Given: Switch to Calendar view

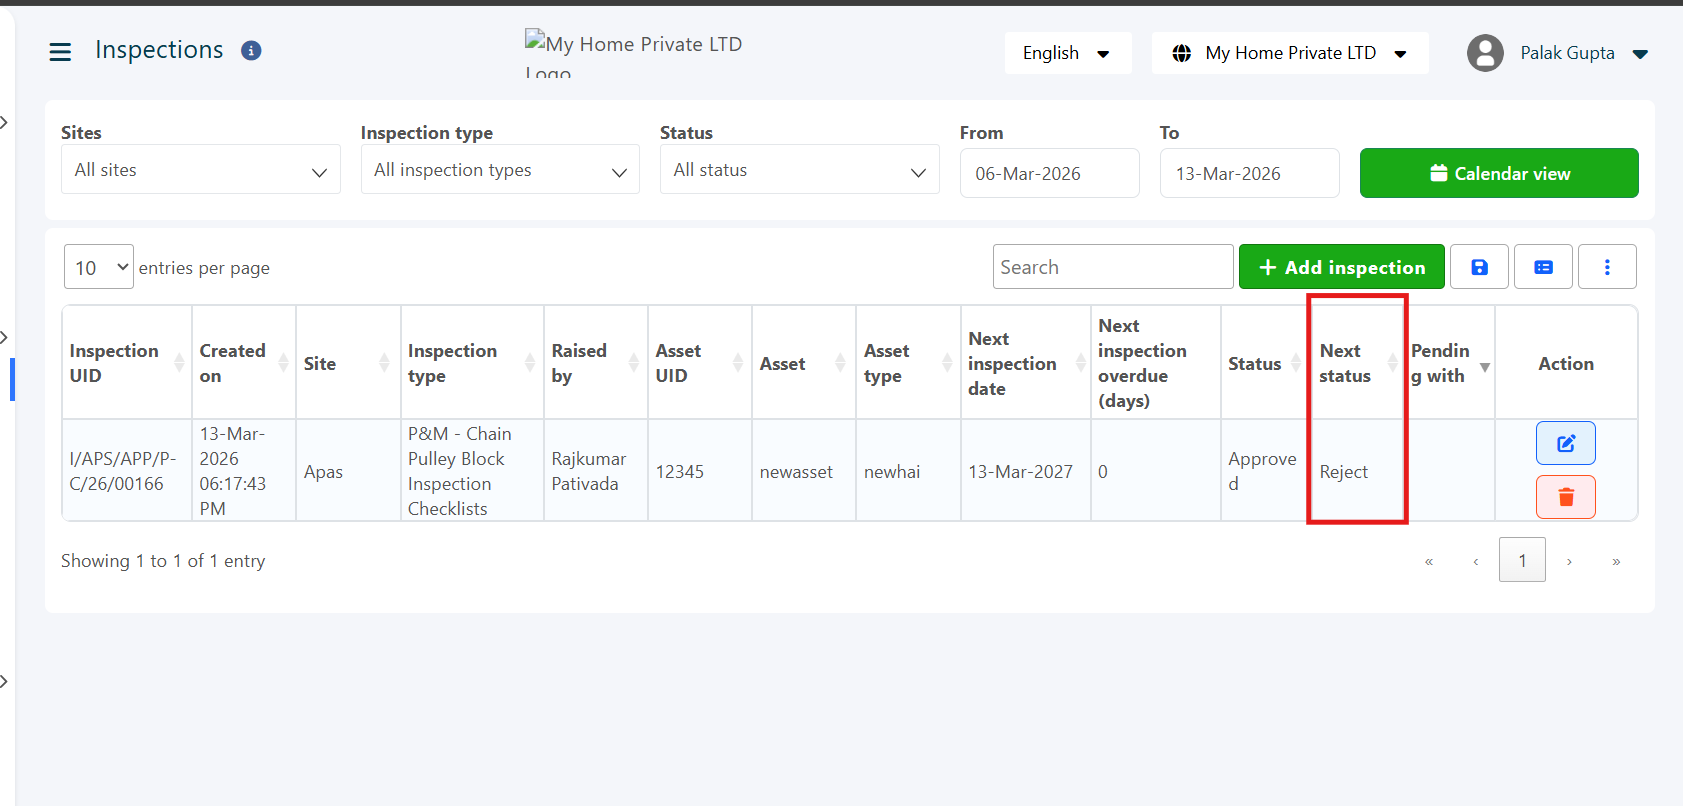Looking at the screenshot, I should 1498,174.
